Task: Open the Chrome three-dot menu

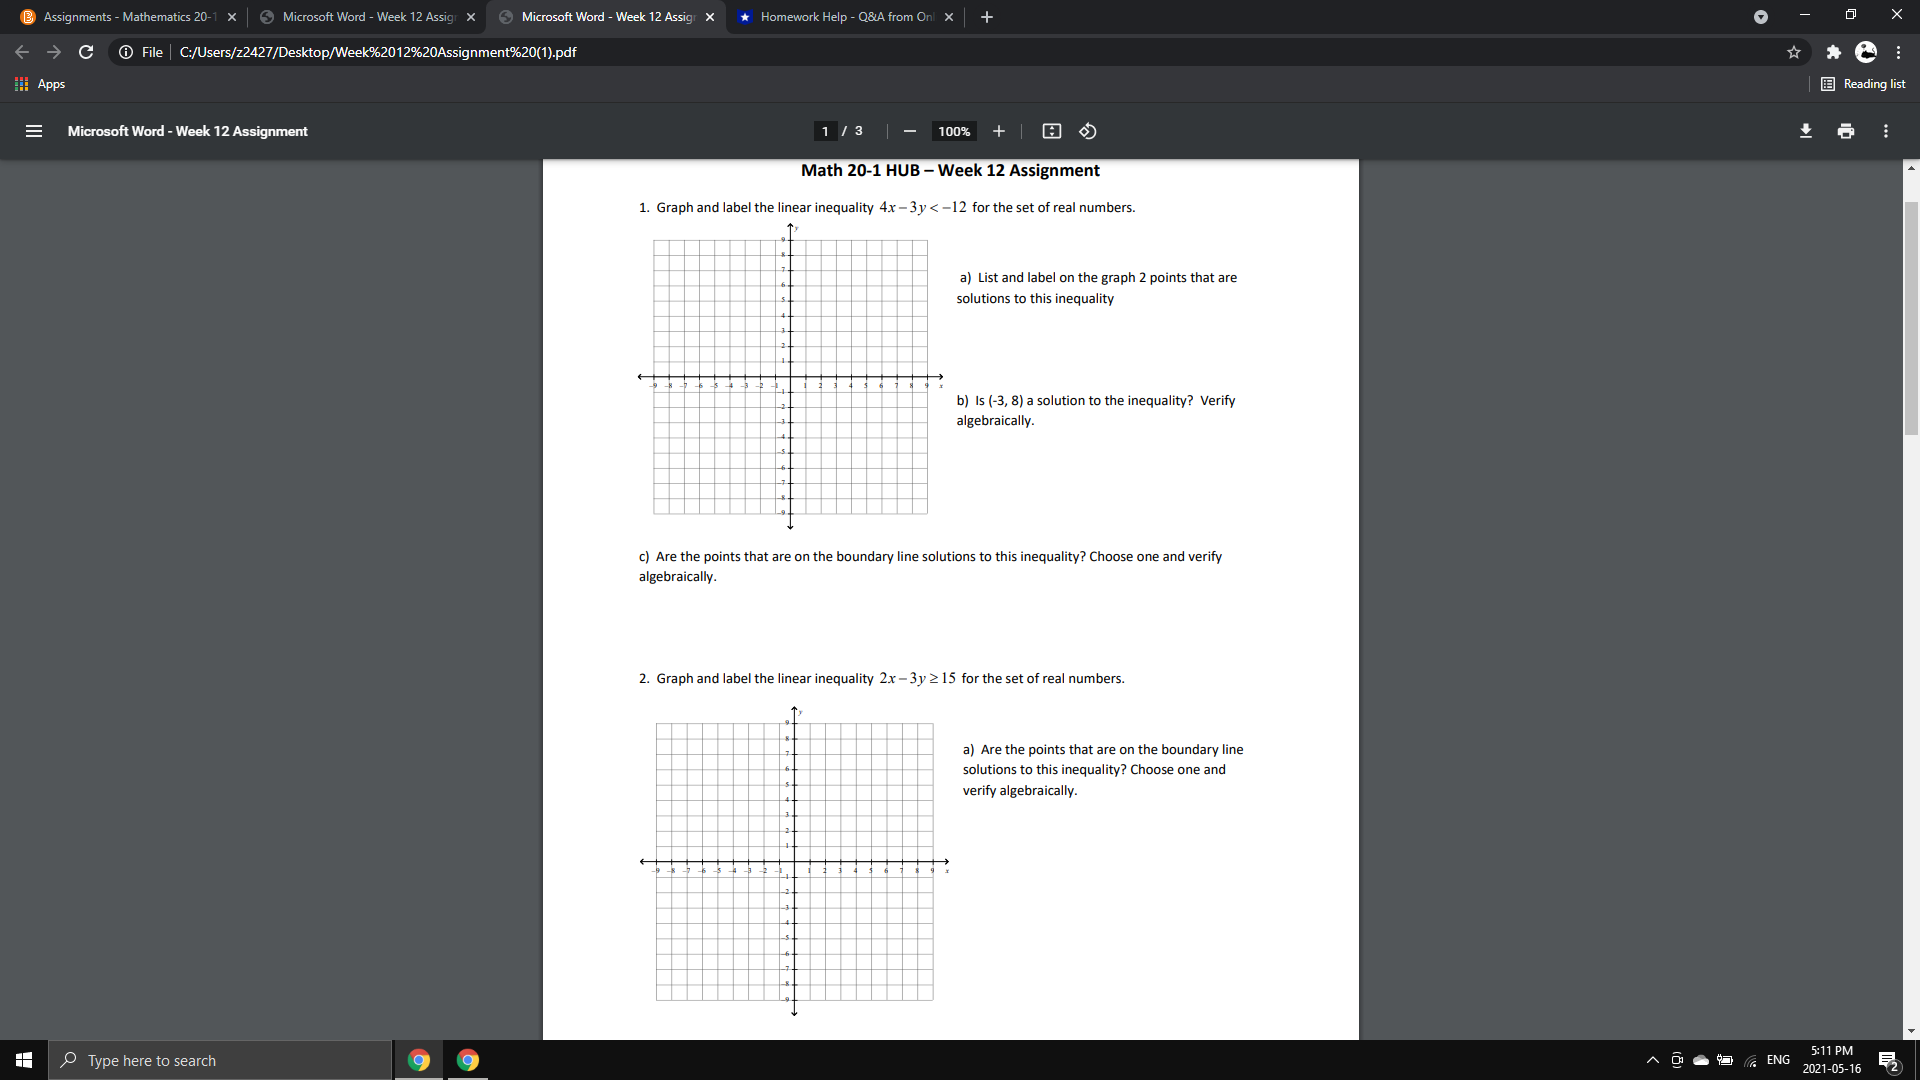Action: pyautogui.click(x=1899, y=52)
